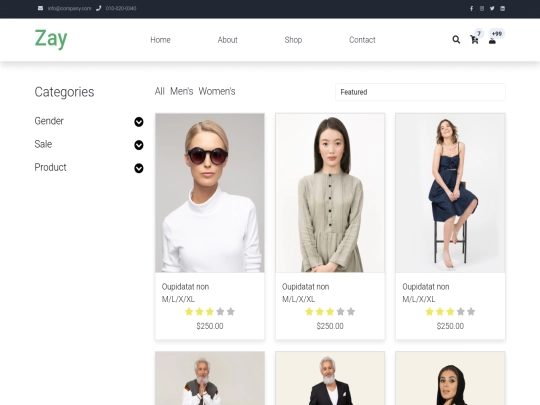Open the navy dress on stool image

coord(450,193)
